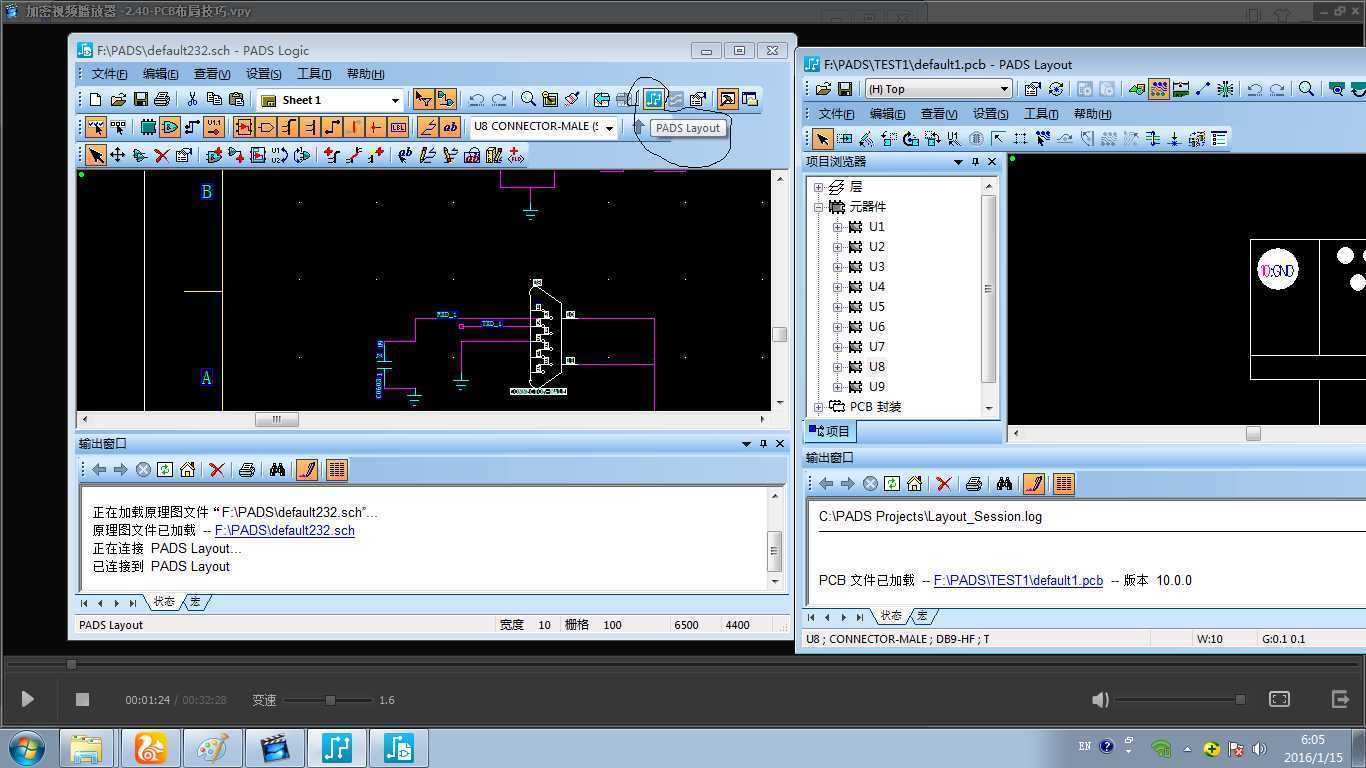Expand the U1 component node
Viewport: 1366px width, 768px height.
tap(838, 227)
